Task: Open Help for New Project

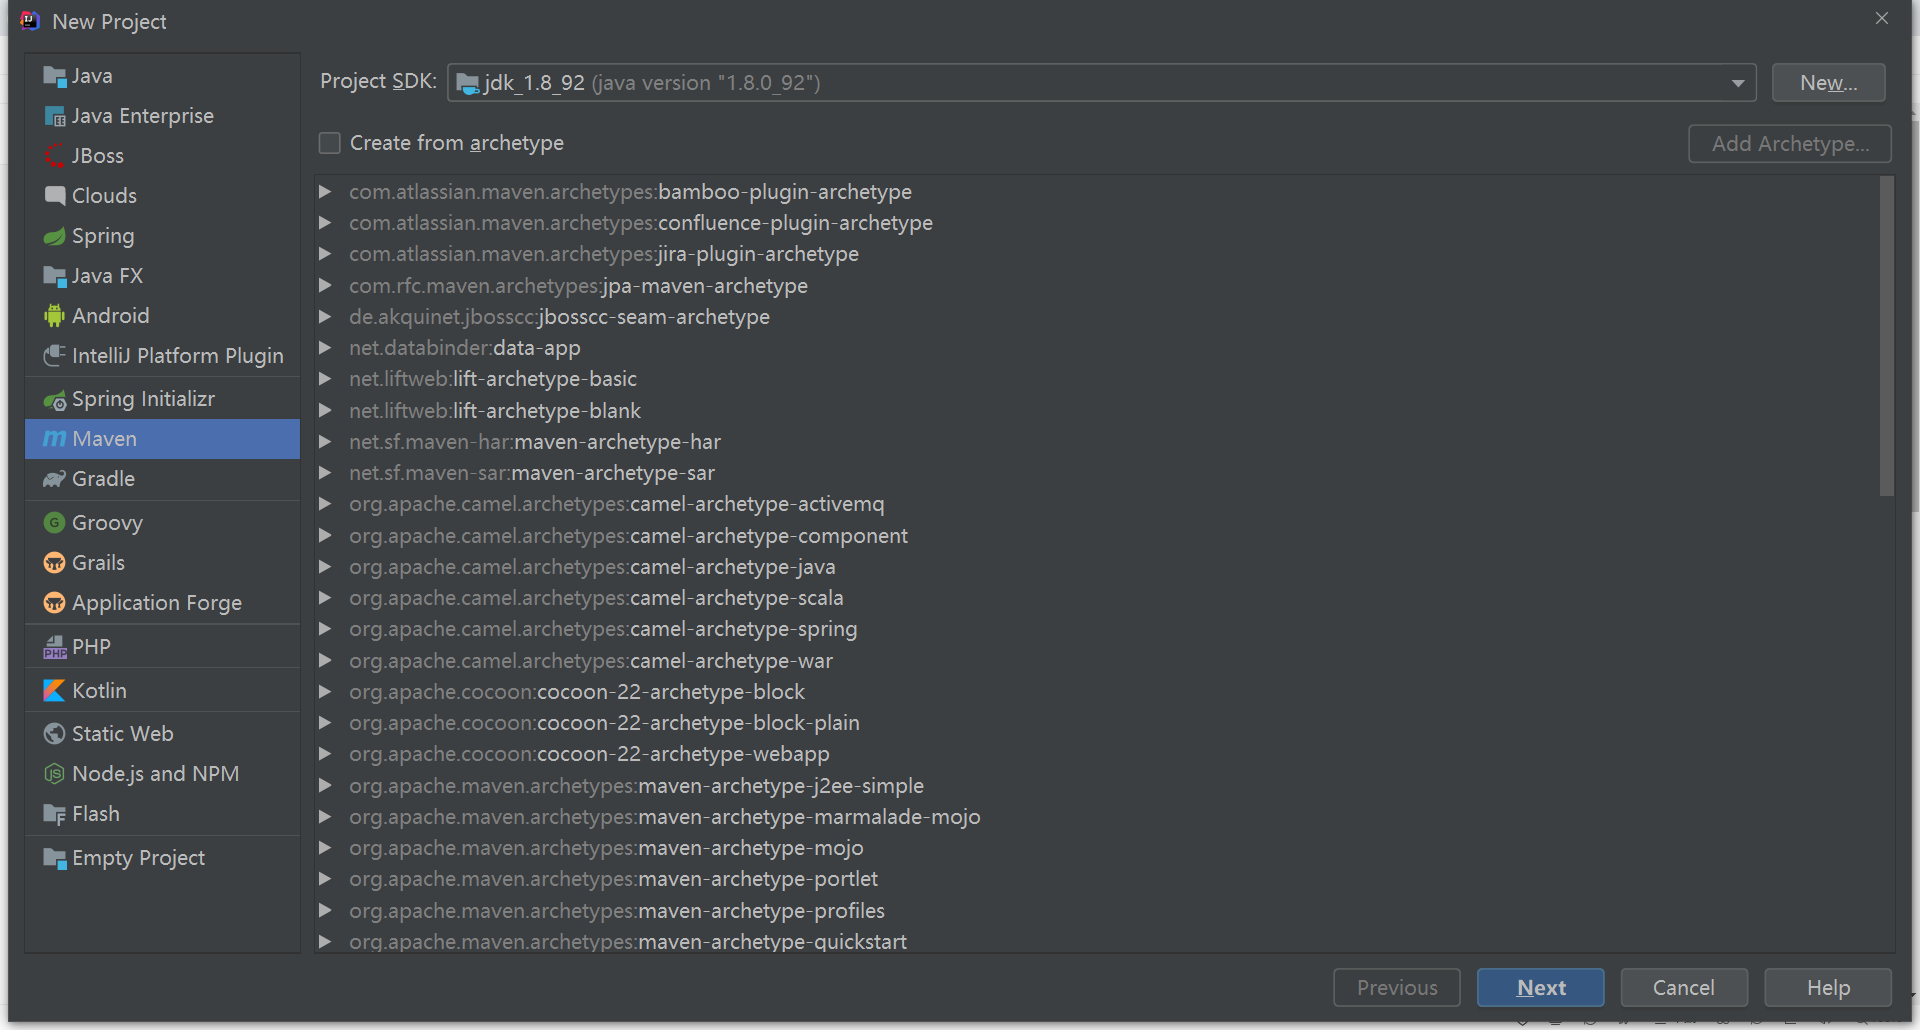Action: tap(1828, 988)
